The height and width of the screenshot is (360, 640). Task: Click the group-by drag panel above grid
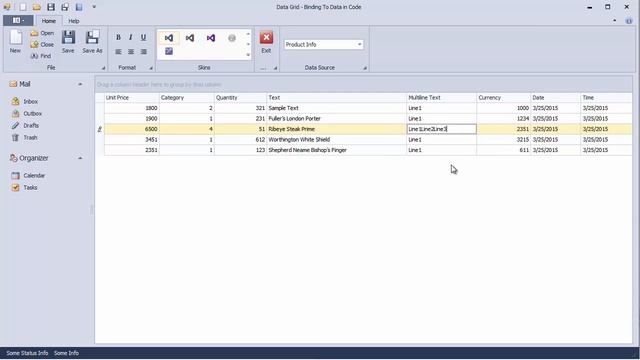[363, 84]
